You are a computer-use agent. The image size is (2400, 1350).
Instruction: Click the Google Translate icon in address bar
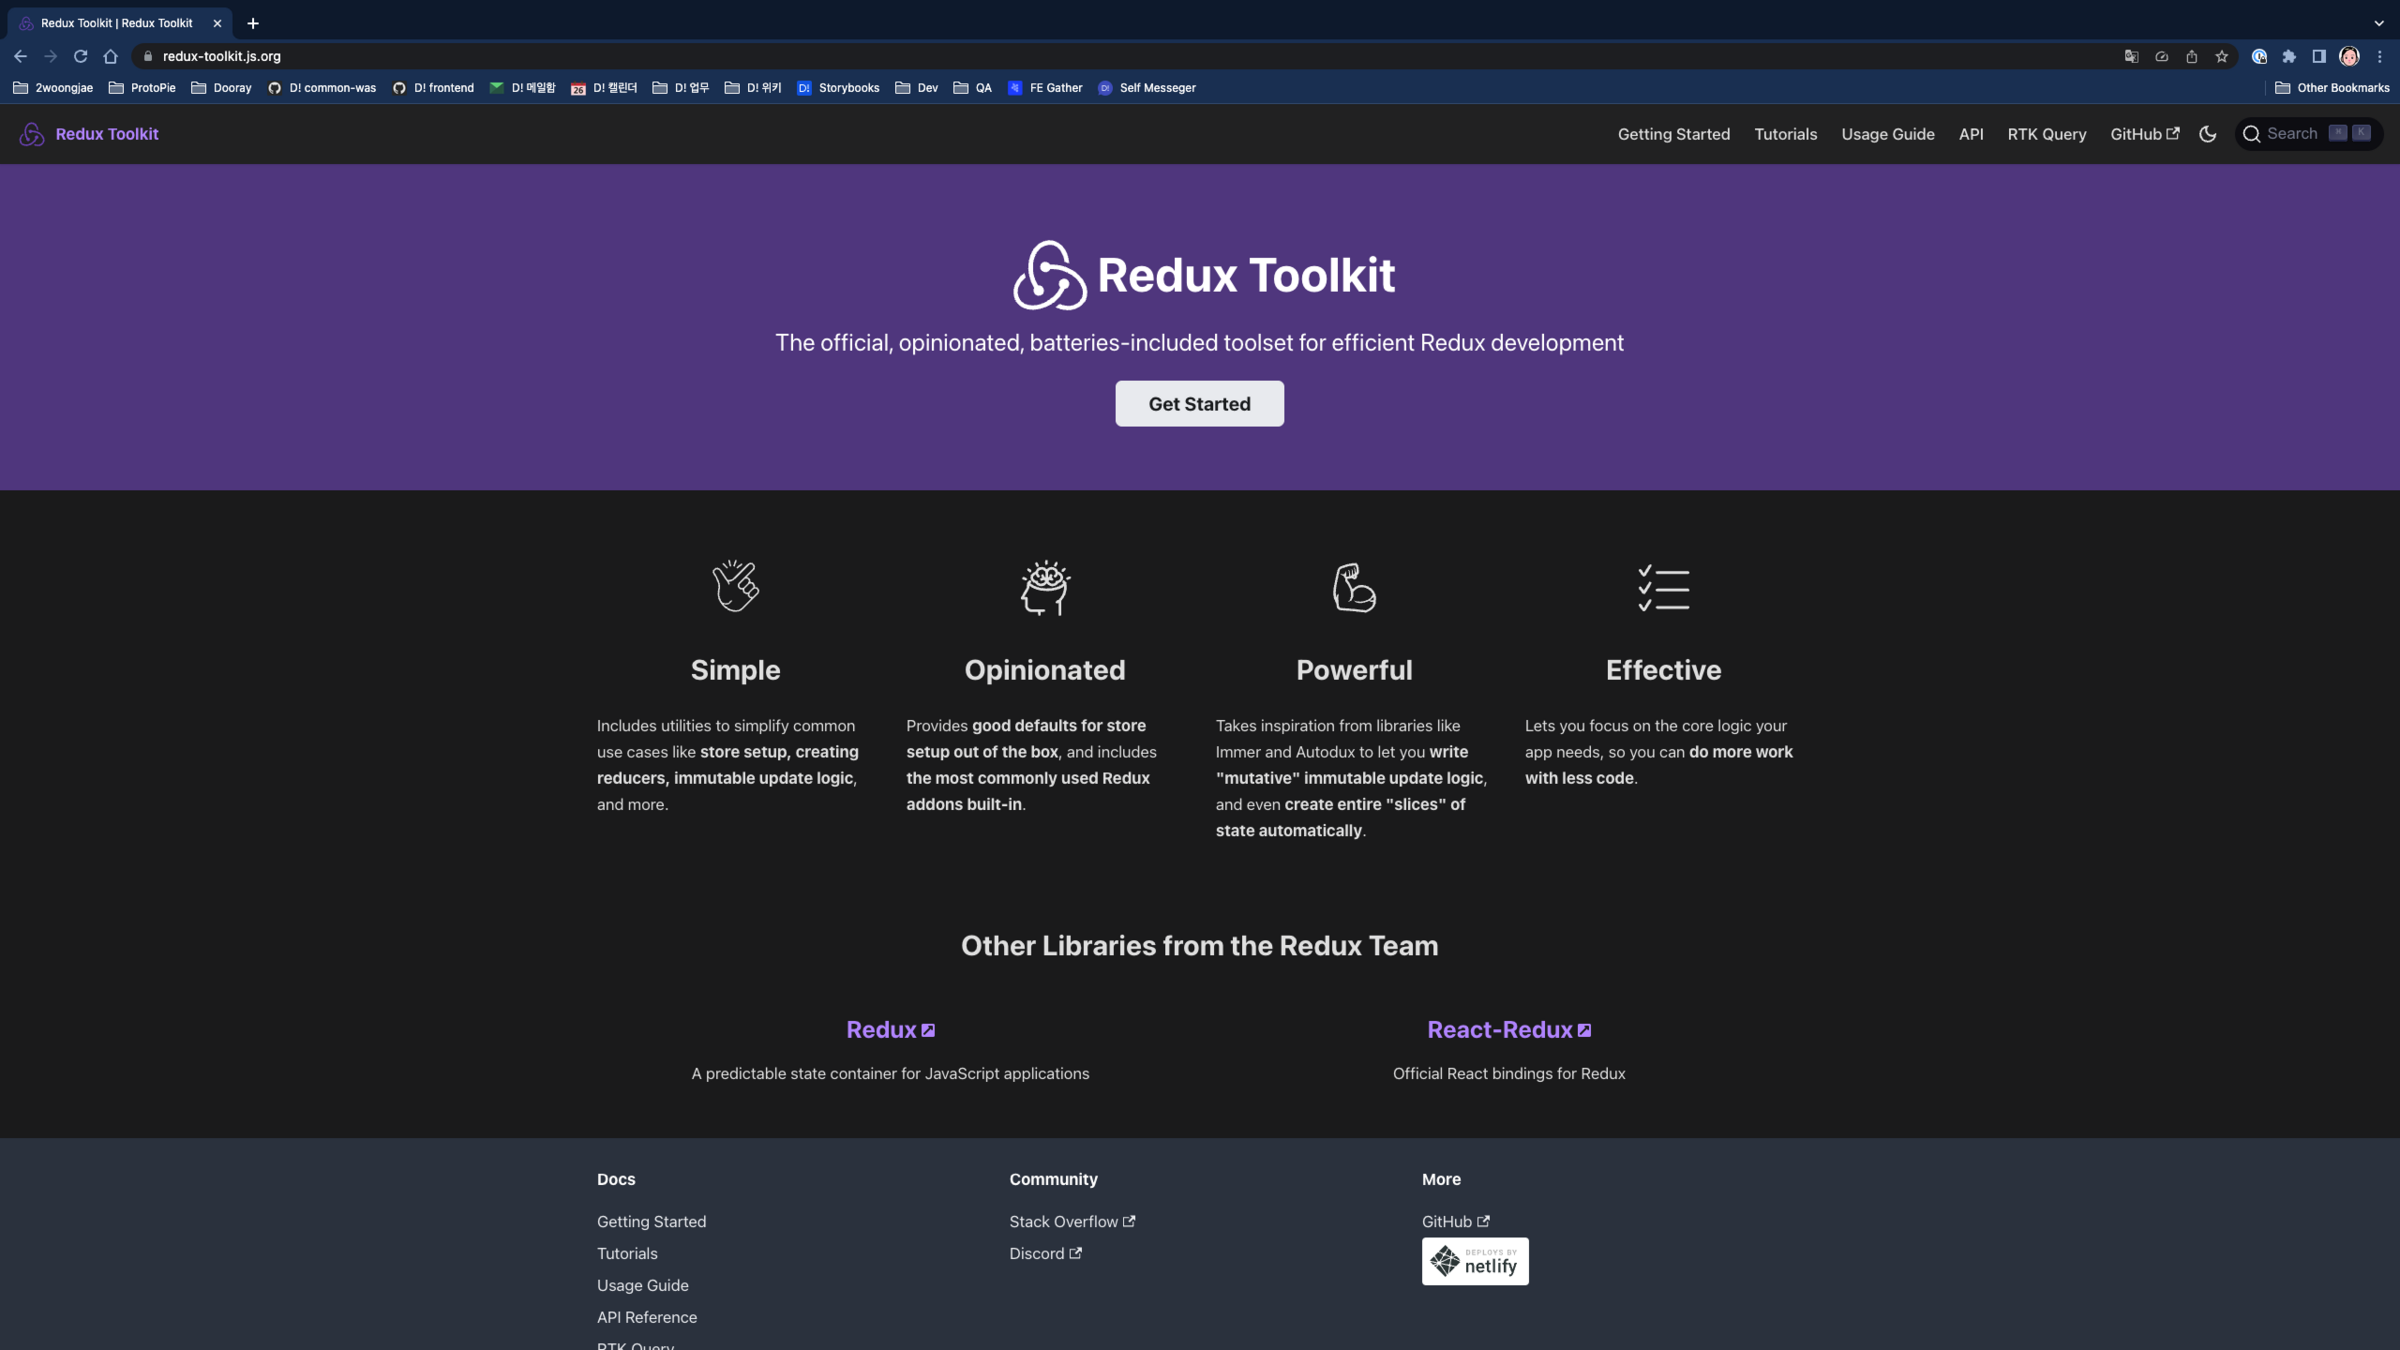pyautogui.click(x=2131, y=57)
